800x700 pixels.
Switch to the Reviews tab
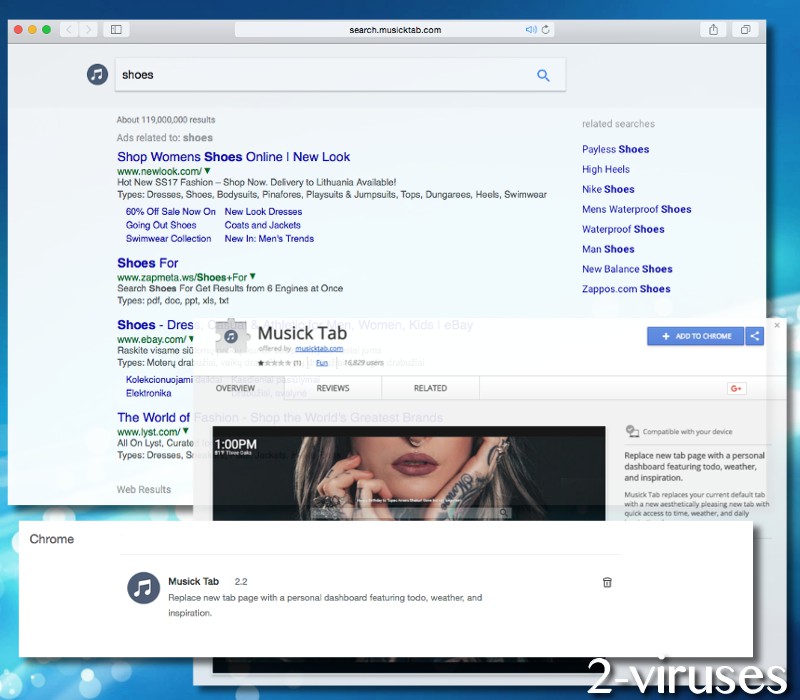tap(334, 388)
